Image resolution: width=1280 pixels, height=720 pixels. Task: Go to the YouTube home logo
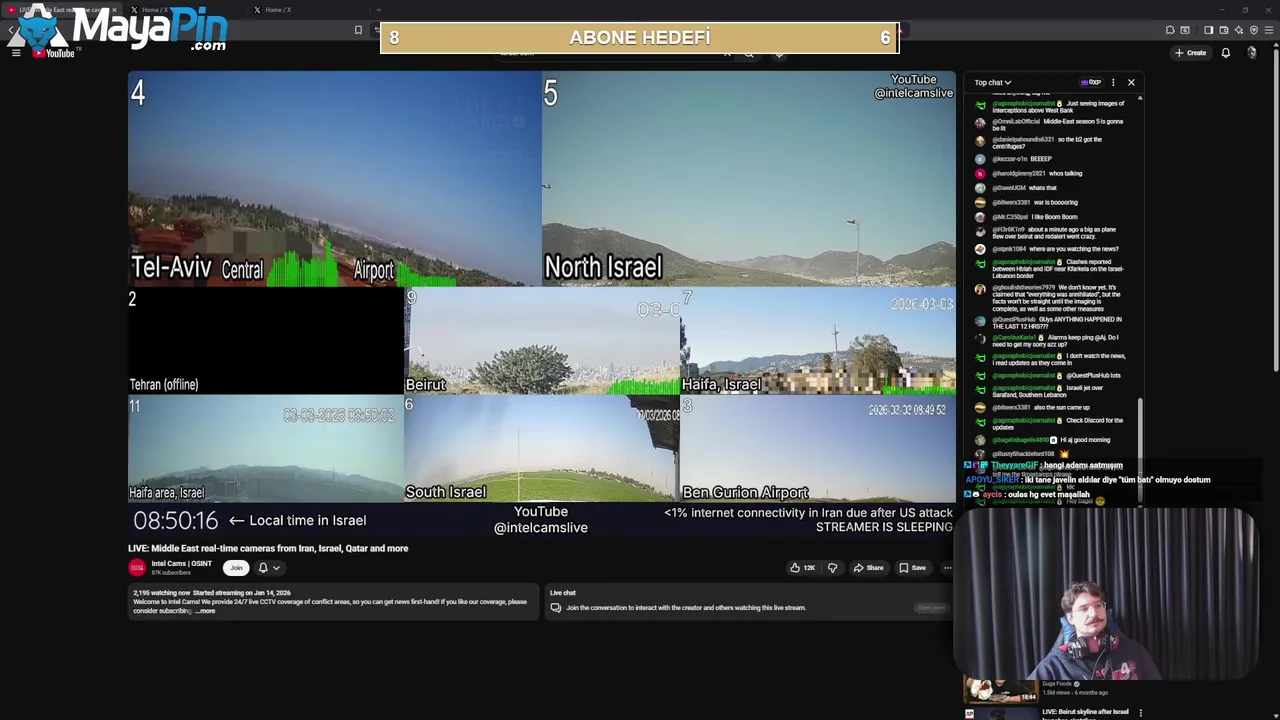click(54, 53)
